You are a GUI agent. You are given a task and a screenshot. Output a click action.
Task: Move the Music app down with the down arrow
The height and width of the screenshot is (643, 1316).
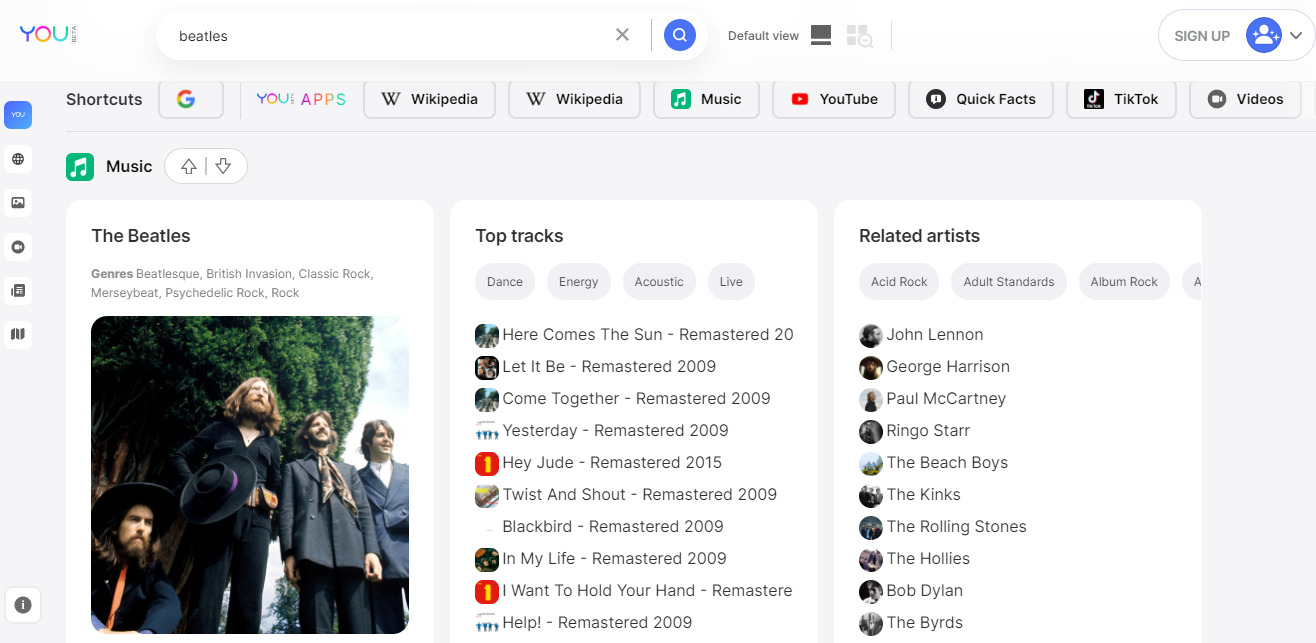(x=223, y=167)
